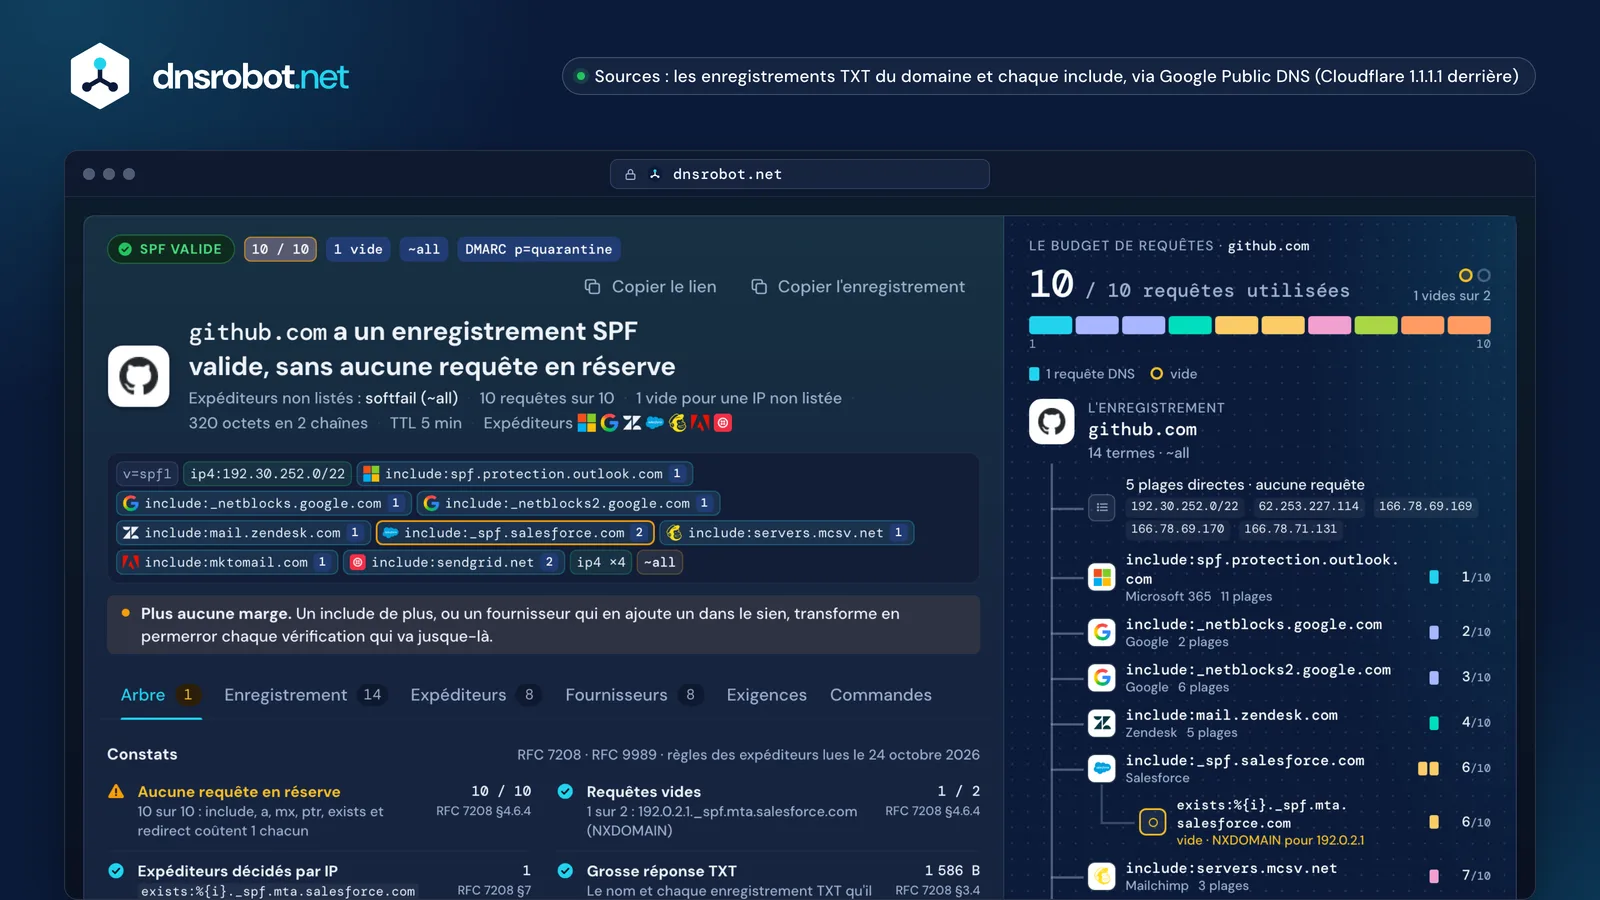The width and height of the screenshot is (1600, 900).
Task: Click the GitHub avatar beside the SPF headline
Action: point(138,376)
